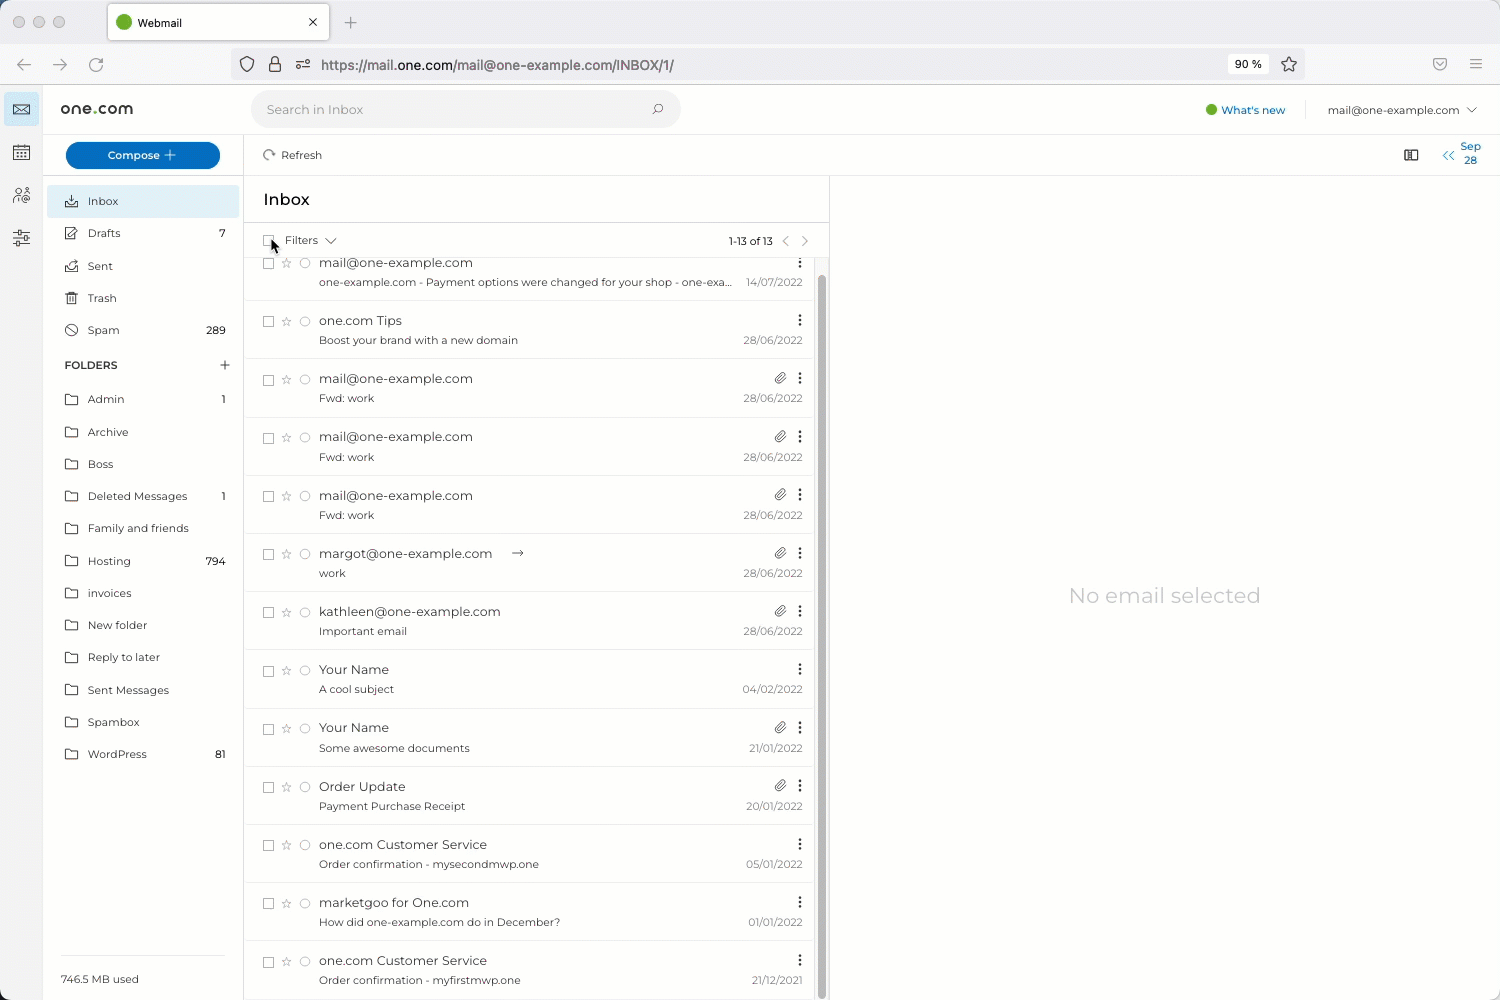The height and width of the screenshot is (1000, 1500).
Task: Click the search magnifier icon
Action: (x=657, y=110)
